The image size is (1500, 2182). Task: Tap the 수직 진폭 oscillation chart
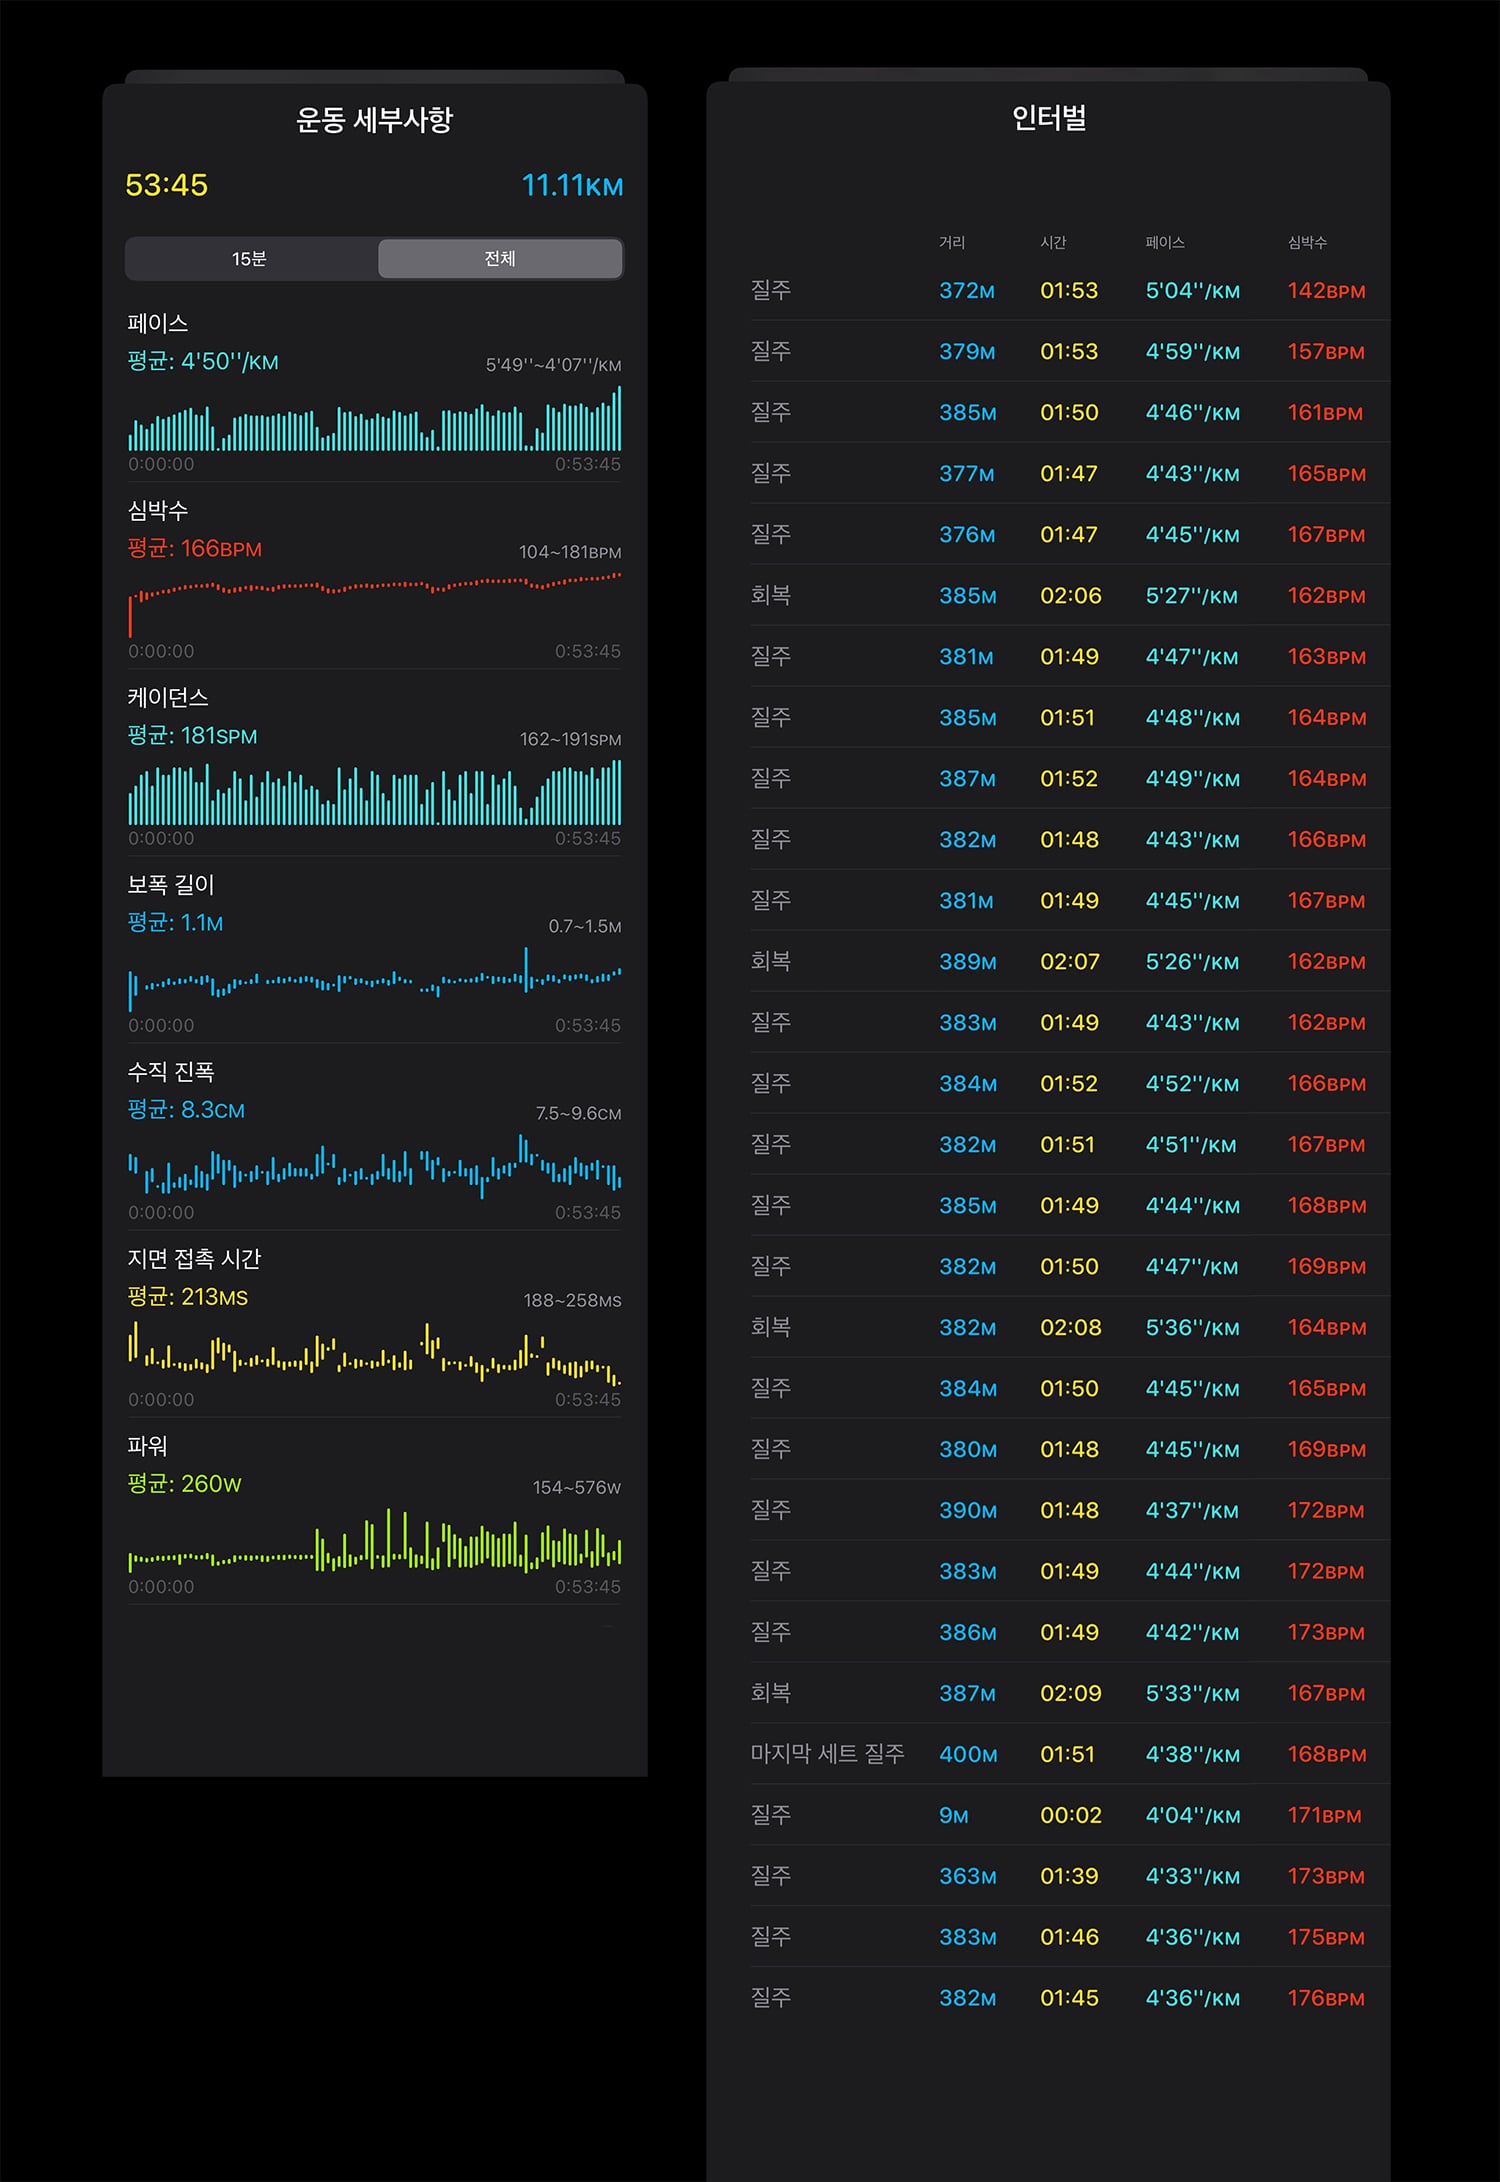pyautogui.click(x=374, y=1166)
